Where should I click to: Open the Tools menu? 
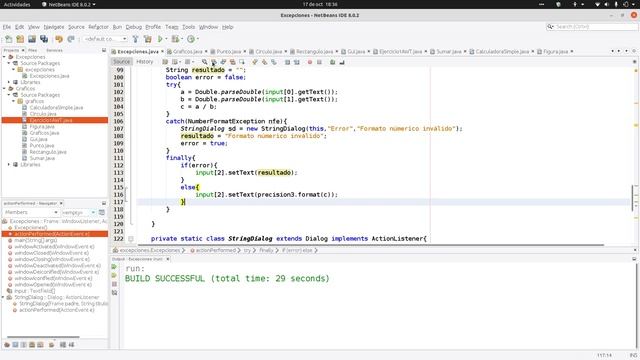click(188, 27)
